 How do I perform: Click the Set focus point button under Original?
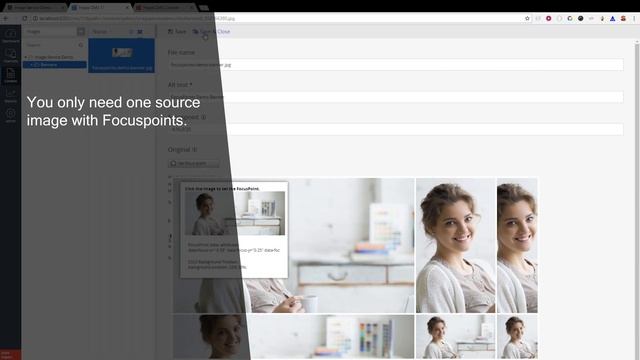click(193, 163)
